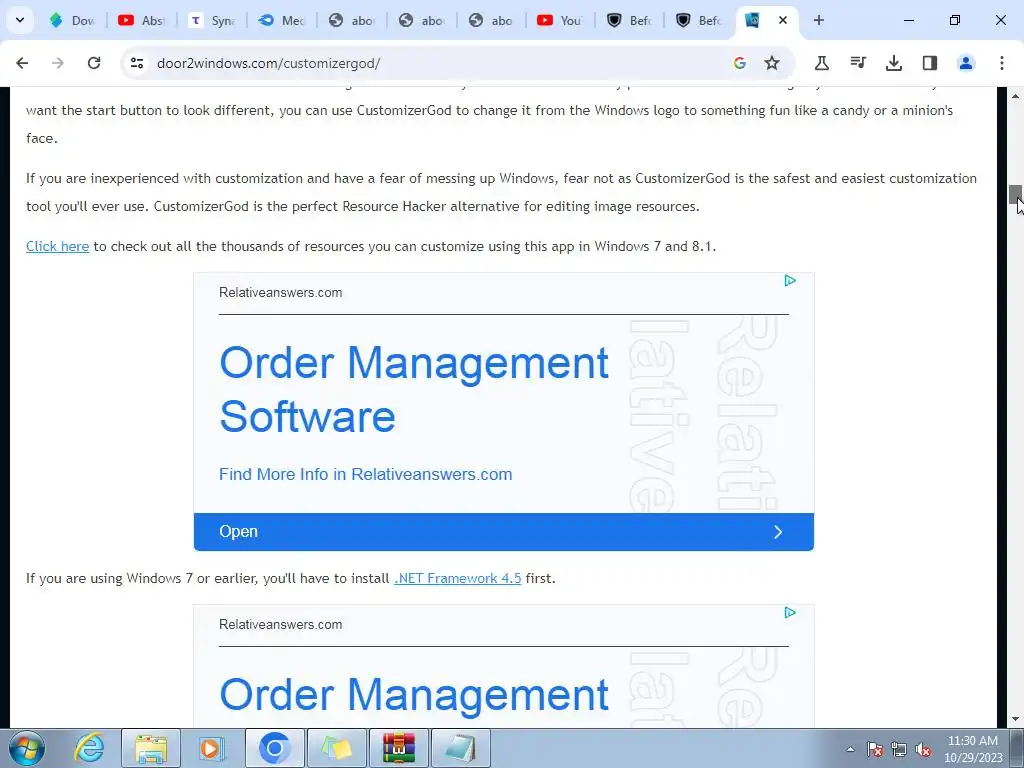Image resolution: width=1024 pixels, height=768 pixels.
Task: Open Windows Explorer from taskbar
Action: pyautogui.click(x=151, y=748)
